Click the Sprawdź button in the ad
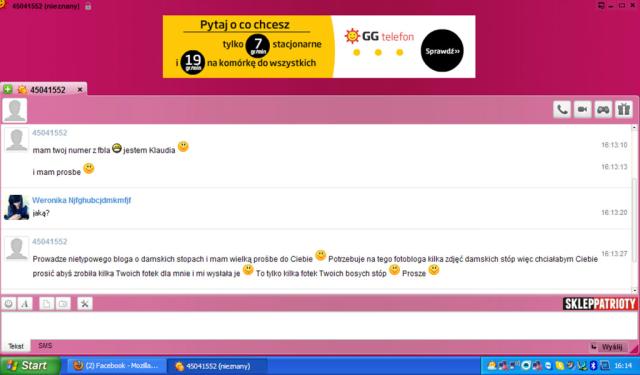This screenshot has width=640, height=375. (442, 51)
